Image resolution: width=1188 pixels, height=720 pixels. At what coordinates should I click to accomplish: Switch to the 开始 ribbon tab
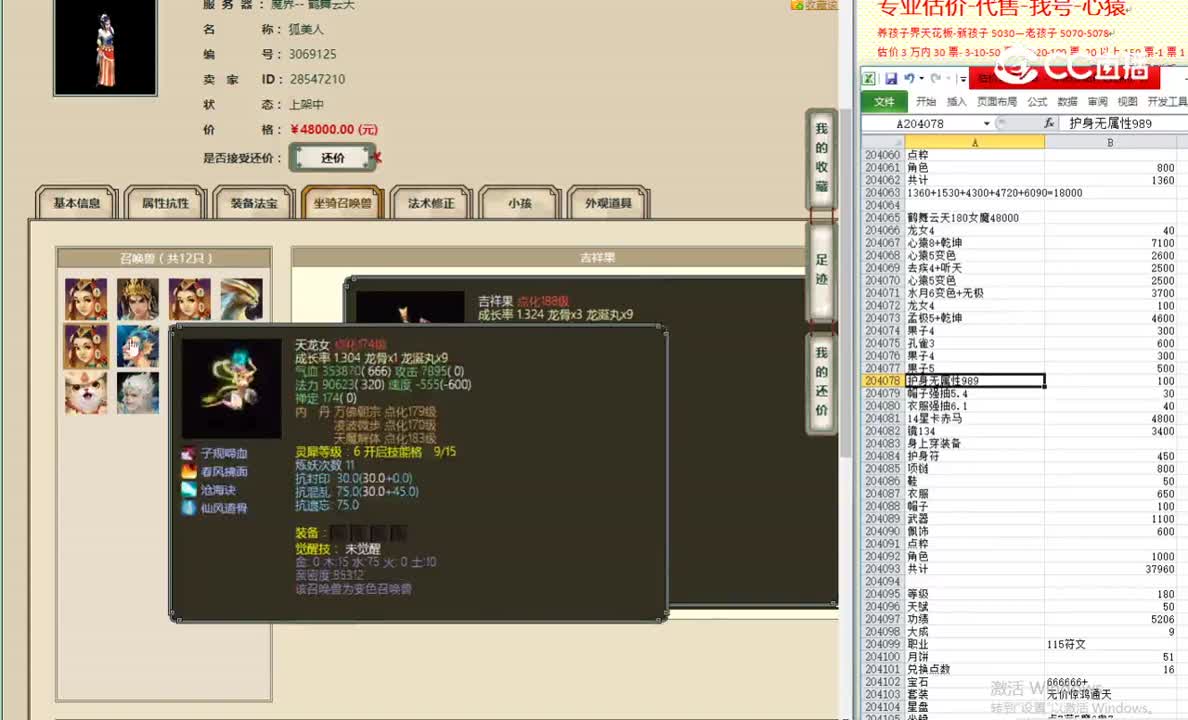pos(926,102)
